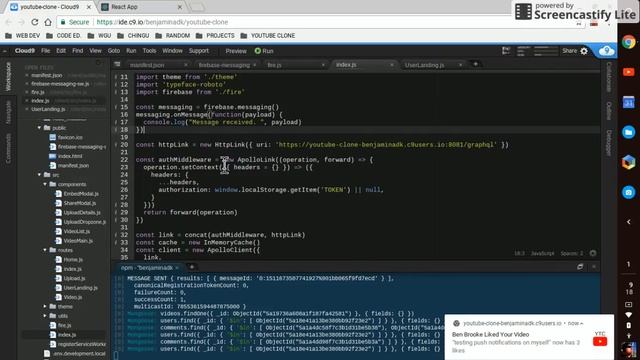The height and width of the screenshot is (360, 640).
Task: Expand the theme folder
Action: pyautogui.click(x=45, y=306)
